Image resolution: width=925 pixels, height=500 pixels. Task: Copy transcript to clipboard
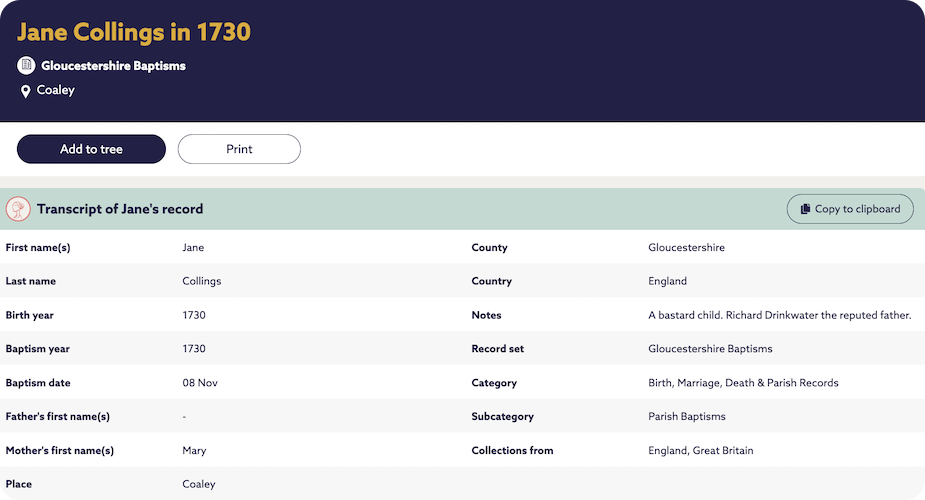point(850,209)
